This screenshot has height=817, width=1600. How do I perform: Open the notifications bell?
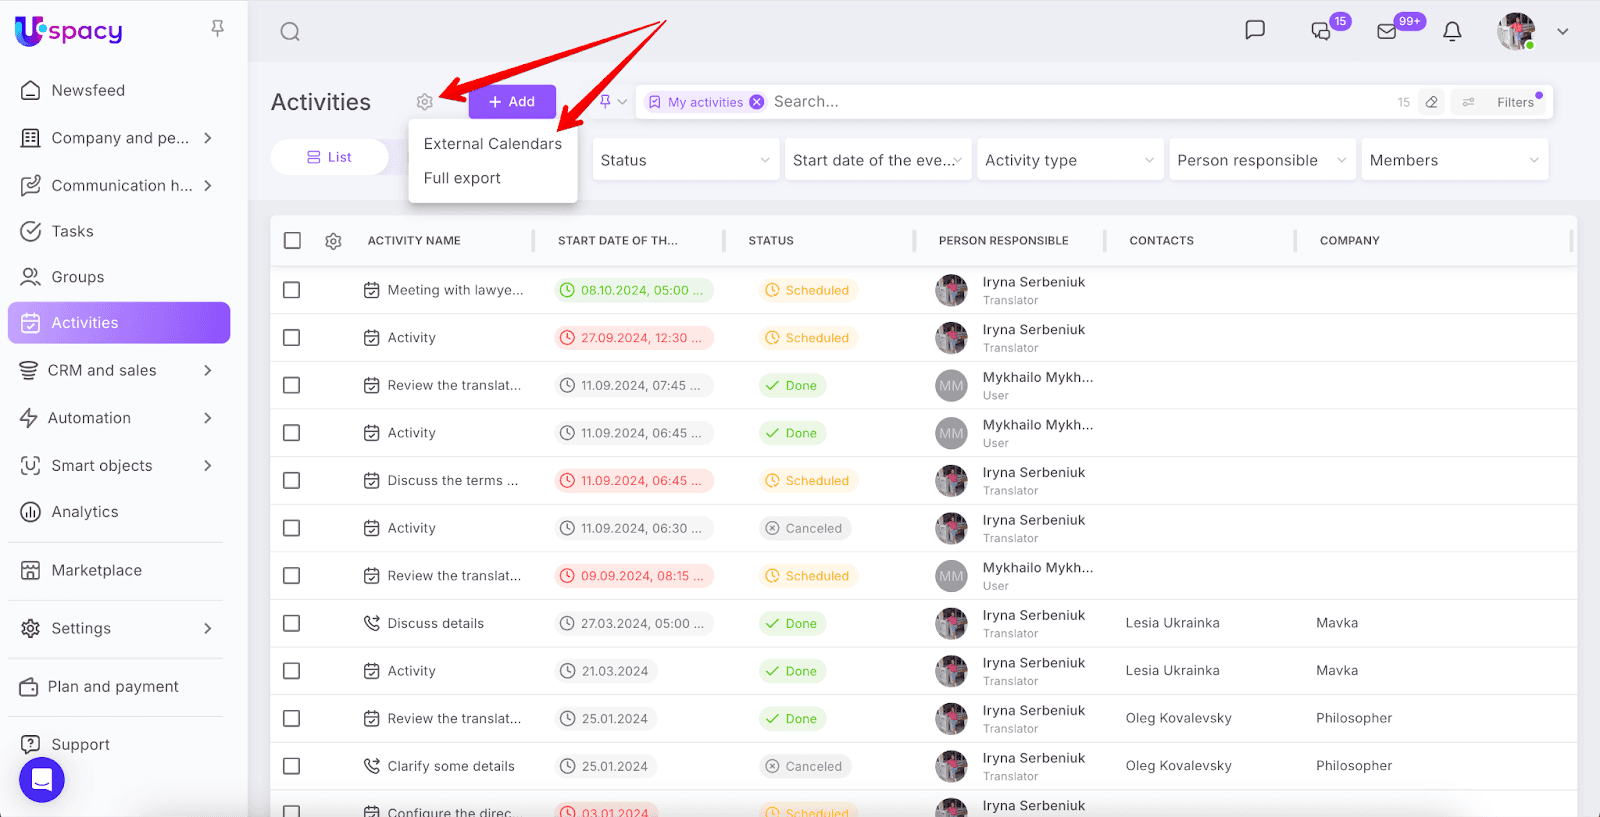coord(1452,32)
